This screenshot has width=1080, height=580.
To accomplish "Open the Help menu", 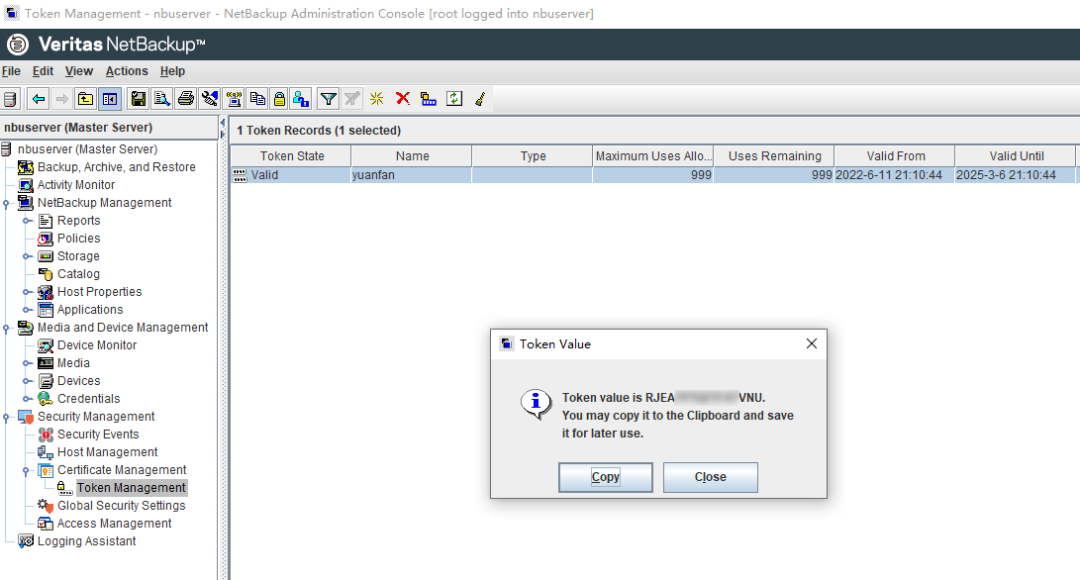I will click(172, 71).
